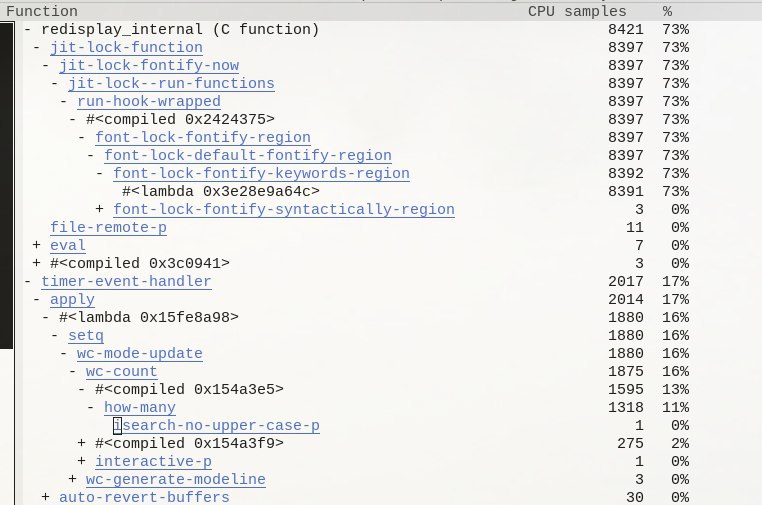Screen dimensions: 762x505
Task: Collapse the timer-event-handler entry
Action: click(x=28, y=281)
